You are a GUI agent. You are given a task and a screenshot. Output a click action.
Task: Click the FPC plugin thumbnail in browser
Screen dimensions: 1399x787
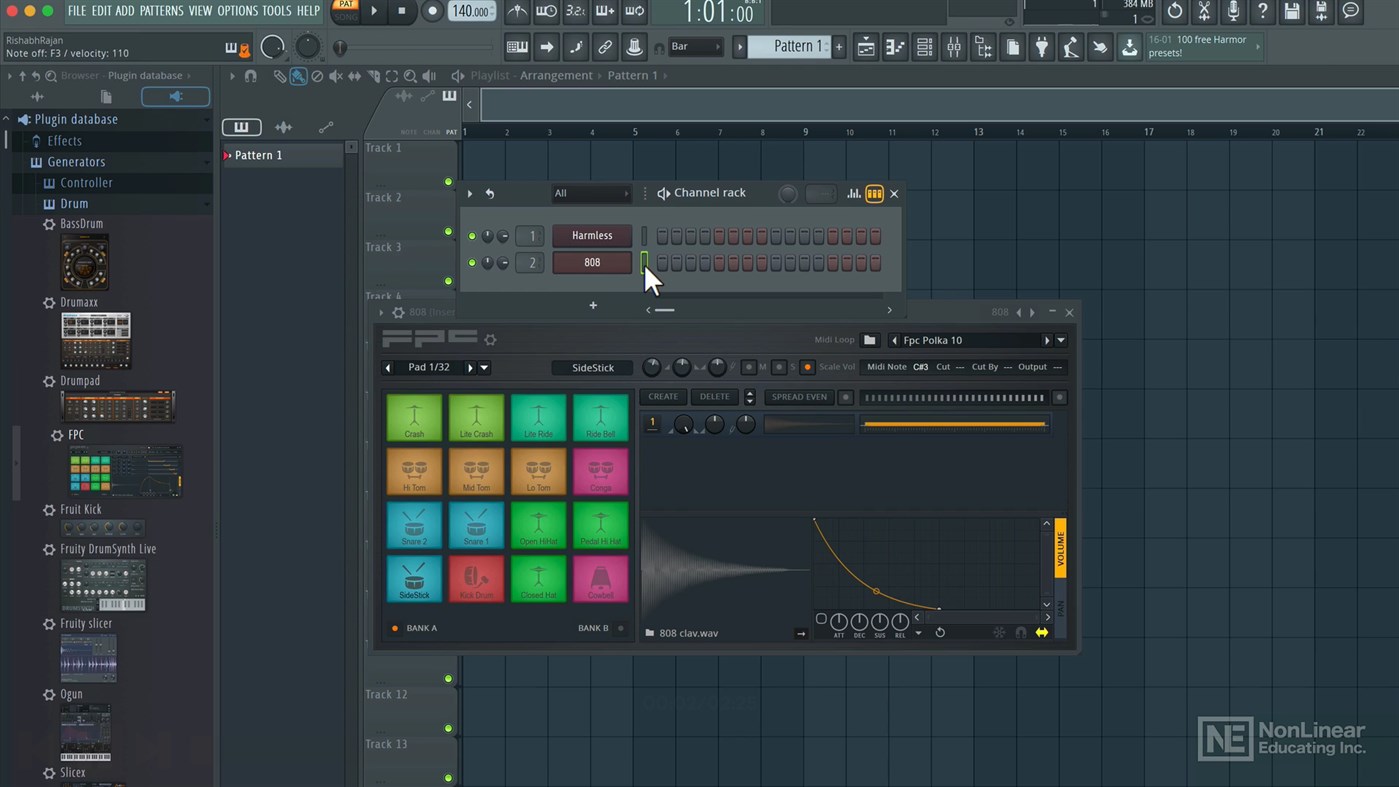pos(125,471)
